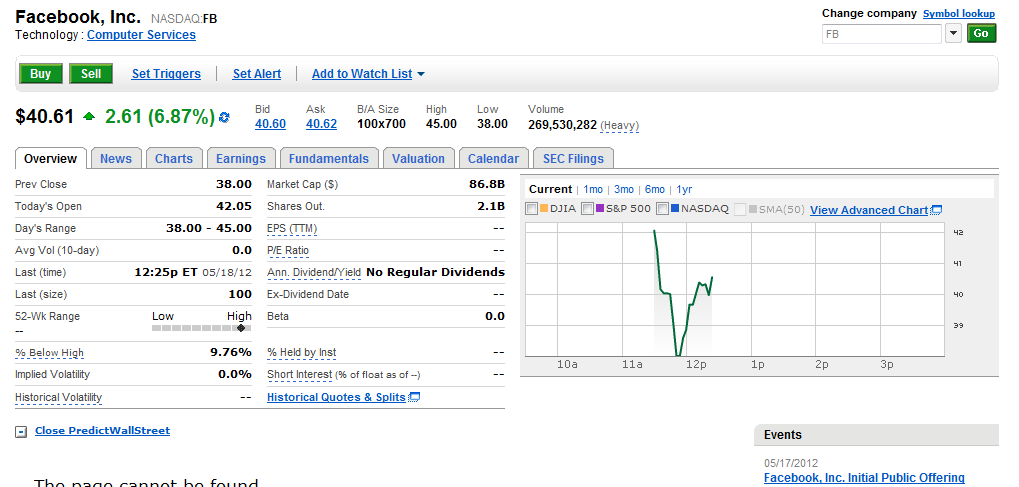Select the Overview tab
Image resolution: width=1019 pixels, height=487 pixels.
click(x=51, y=159)
